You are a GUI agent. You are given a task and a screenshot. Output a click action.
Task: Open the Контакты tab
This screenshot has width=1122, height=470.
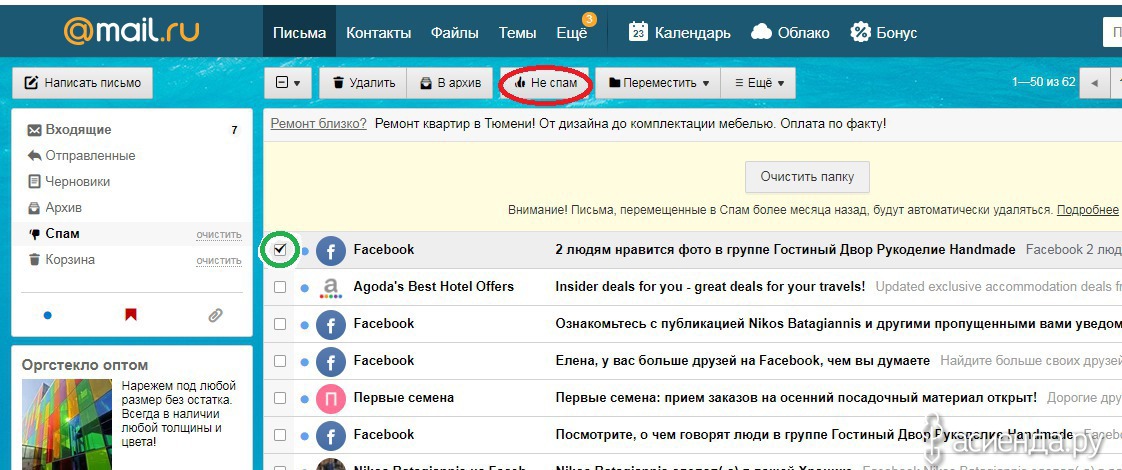[x=379, y=33]
